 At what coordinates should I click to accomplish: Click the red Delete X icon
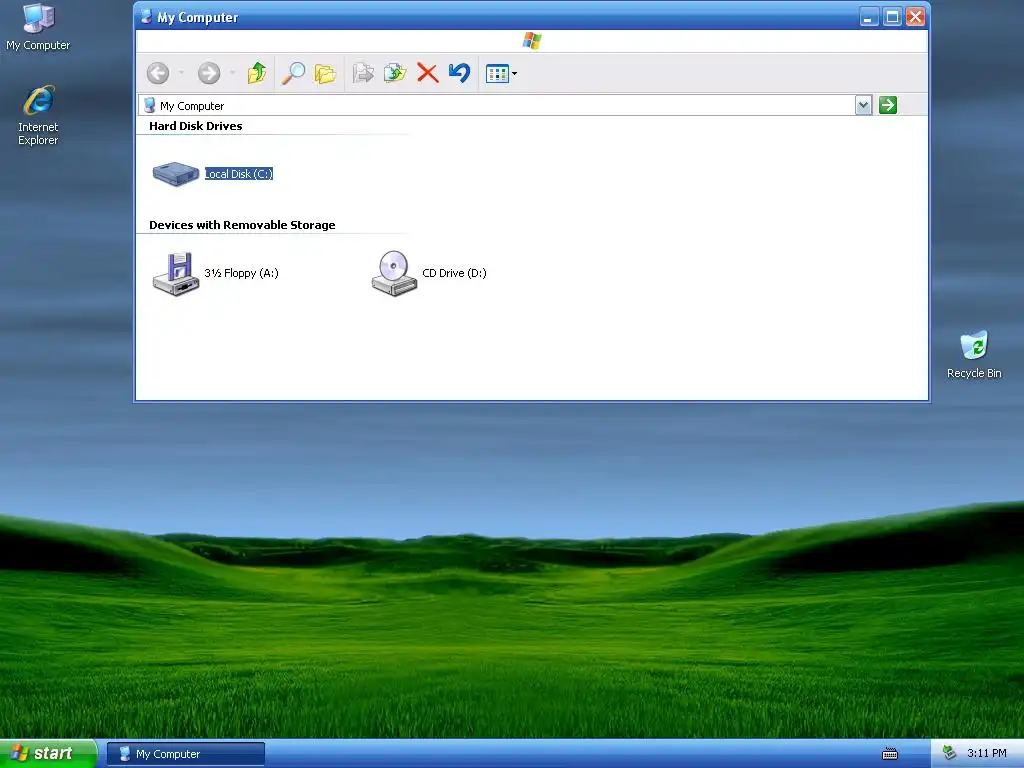coord(428,73)
